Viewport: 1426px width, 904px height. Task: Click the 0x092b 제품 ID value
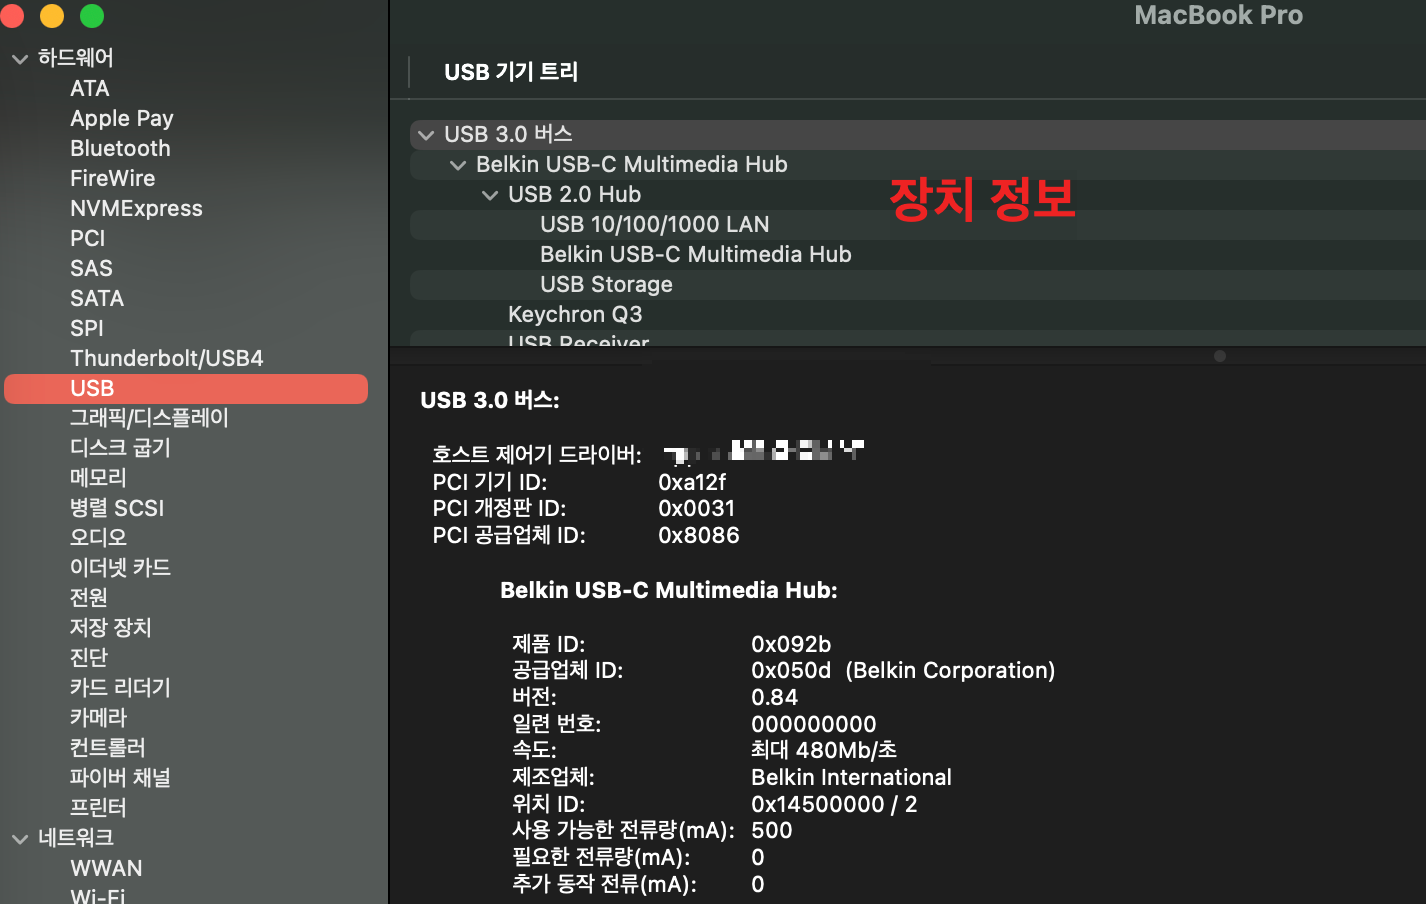point(791,645)
